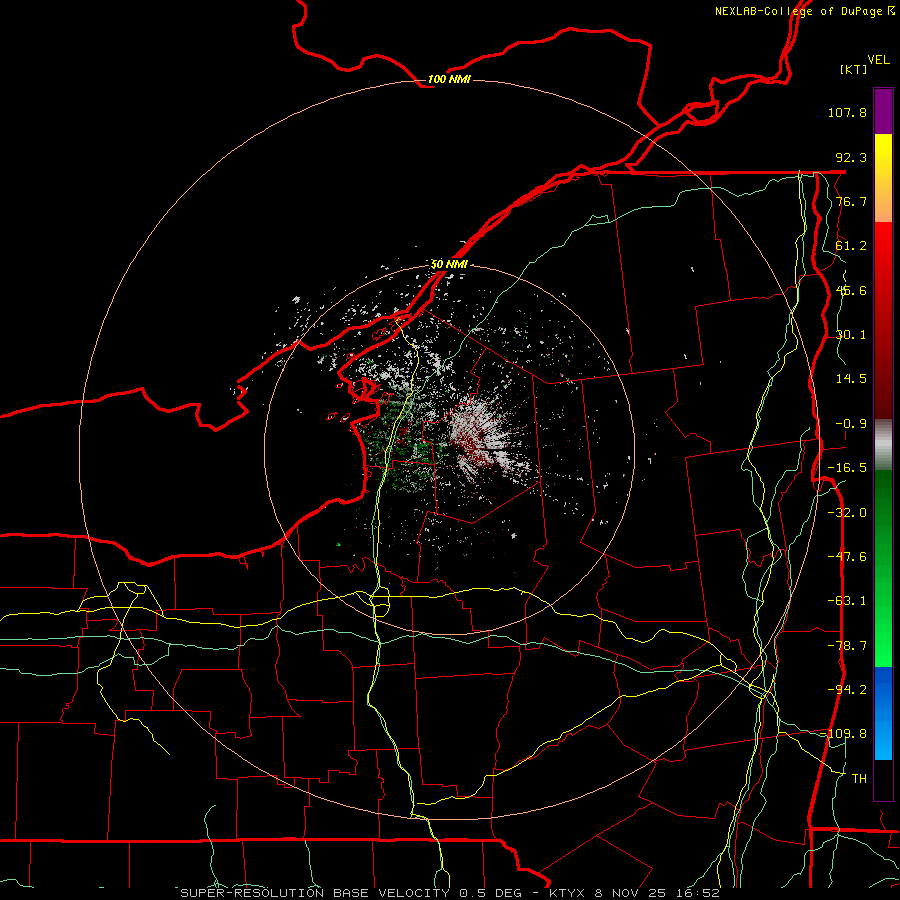Image resolution: width=900 pixels, height=900 pixels.
Task: Click the 61.2 legend value
Action: coord(851,246)
